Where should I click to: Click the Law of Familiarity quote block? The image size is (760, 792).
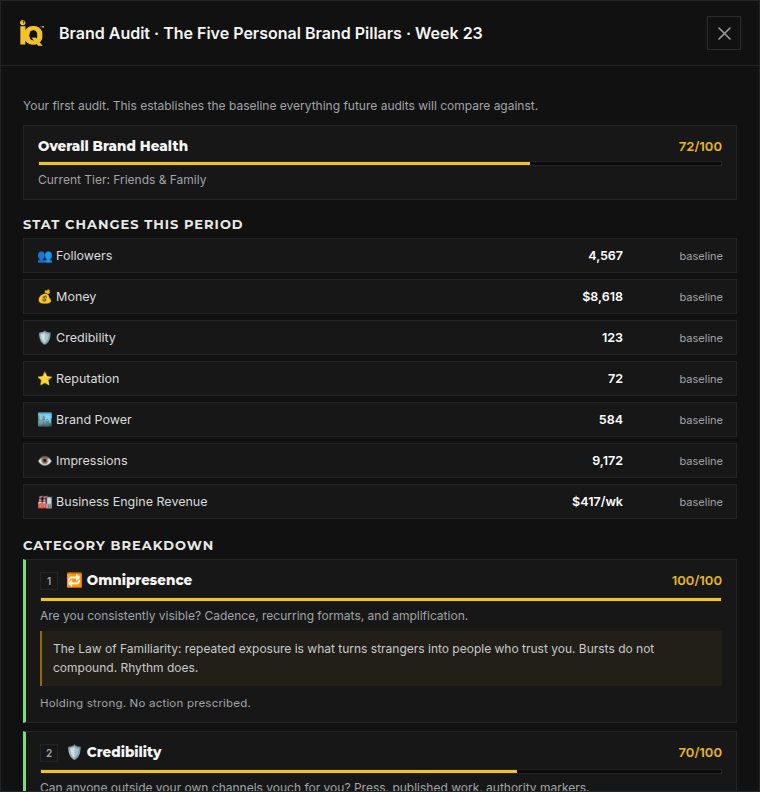coord(381,658)
